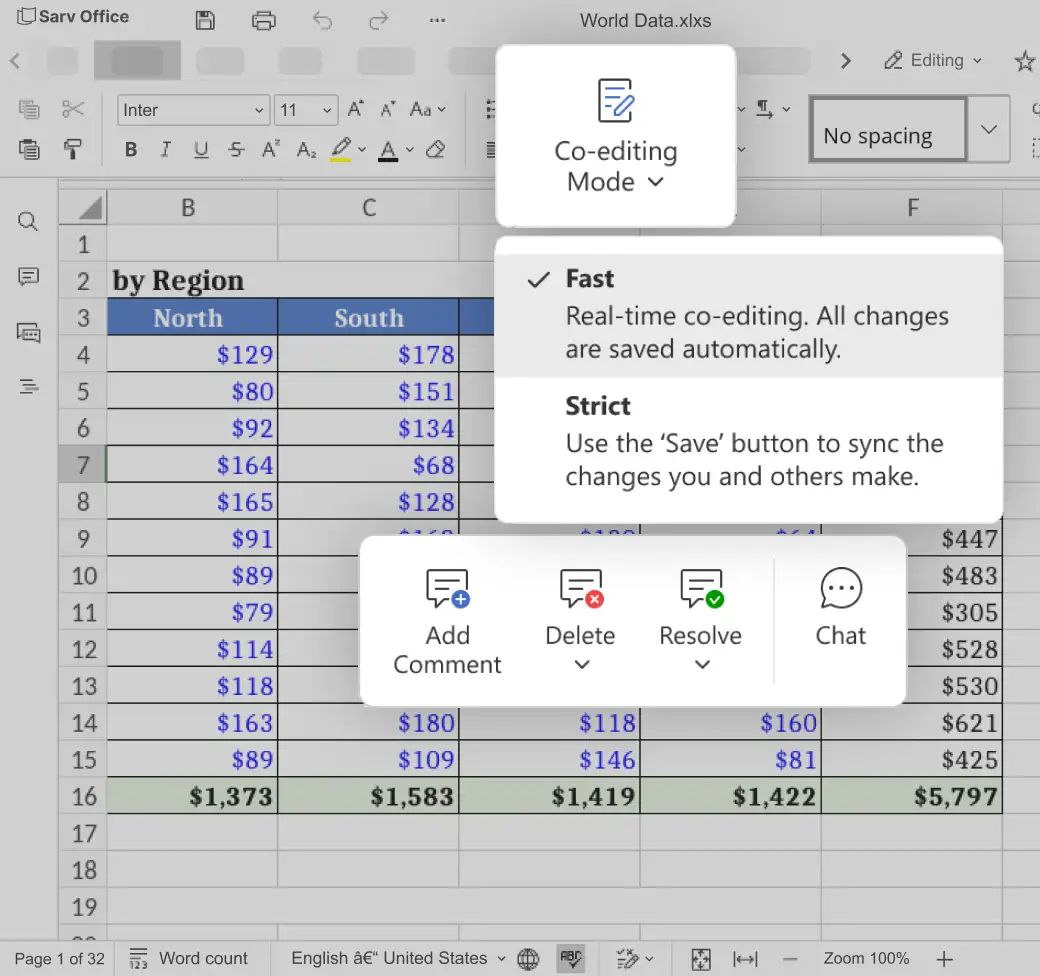Click the Word count button

(x=189, y=959)
